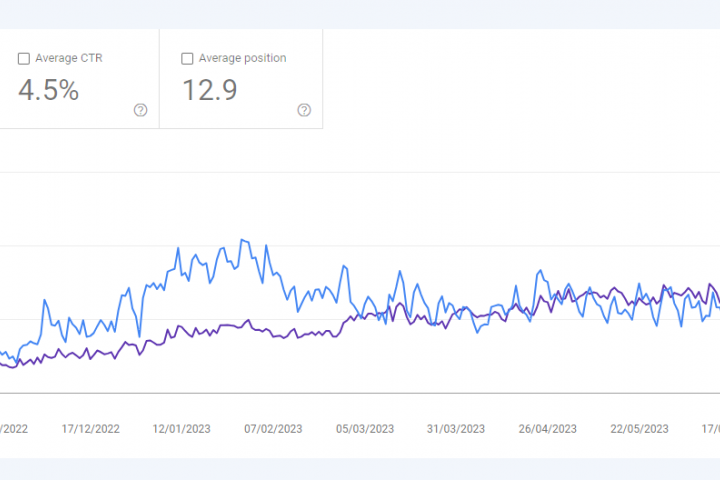Click the 12.9 Average position value
Image resolution: width=720 pixels, height=480 pixels.
209,90
